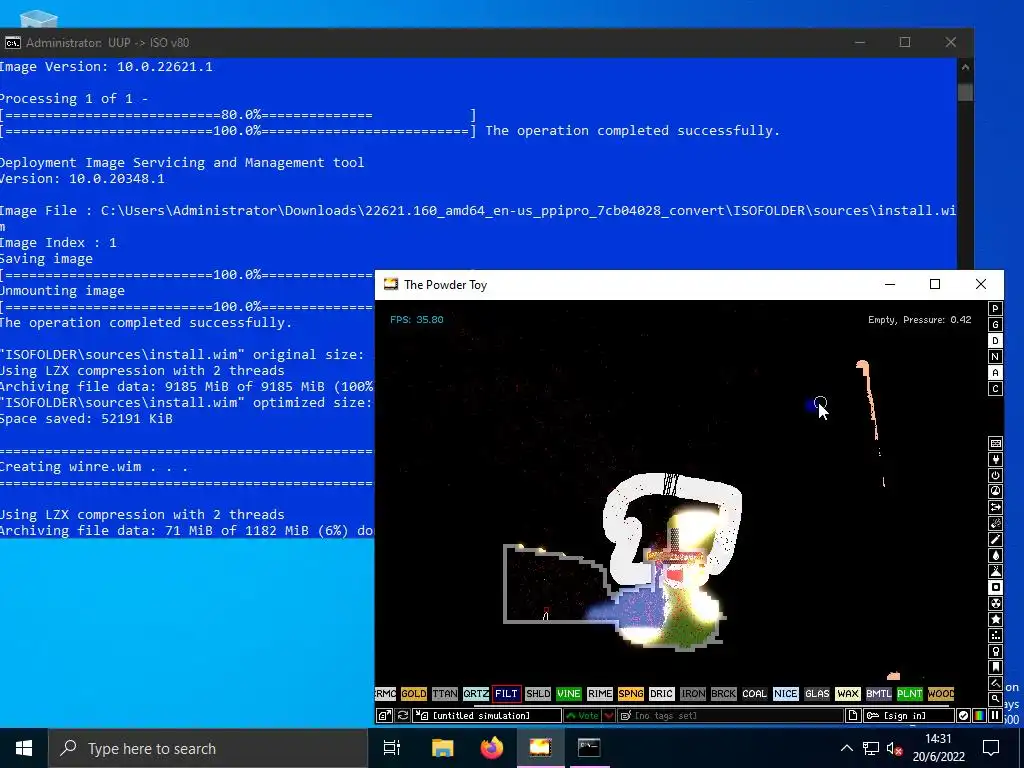Open the Decoration tools menu

[995, 683]
